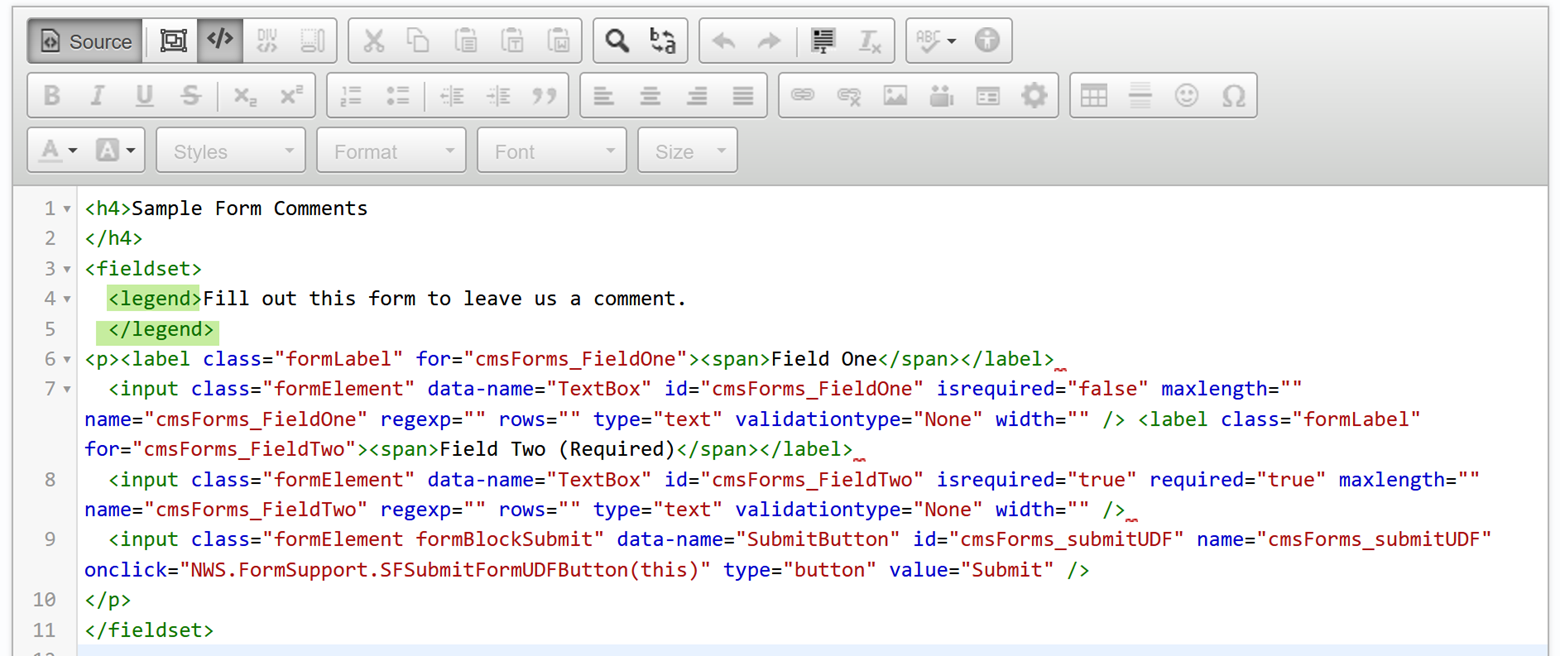
Task: Toggle the Source view button
Action: pyautogui.click(x=85, y=41)
